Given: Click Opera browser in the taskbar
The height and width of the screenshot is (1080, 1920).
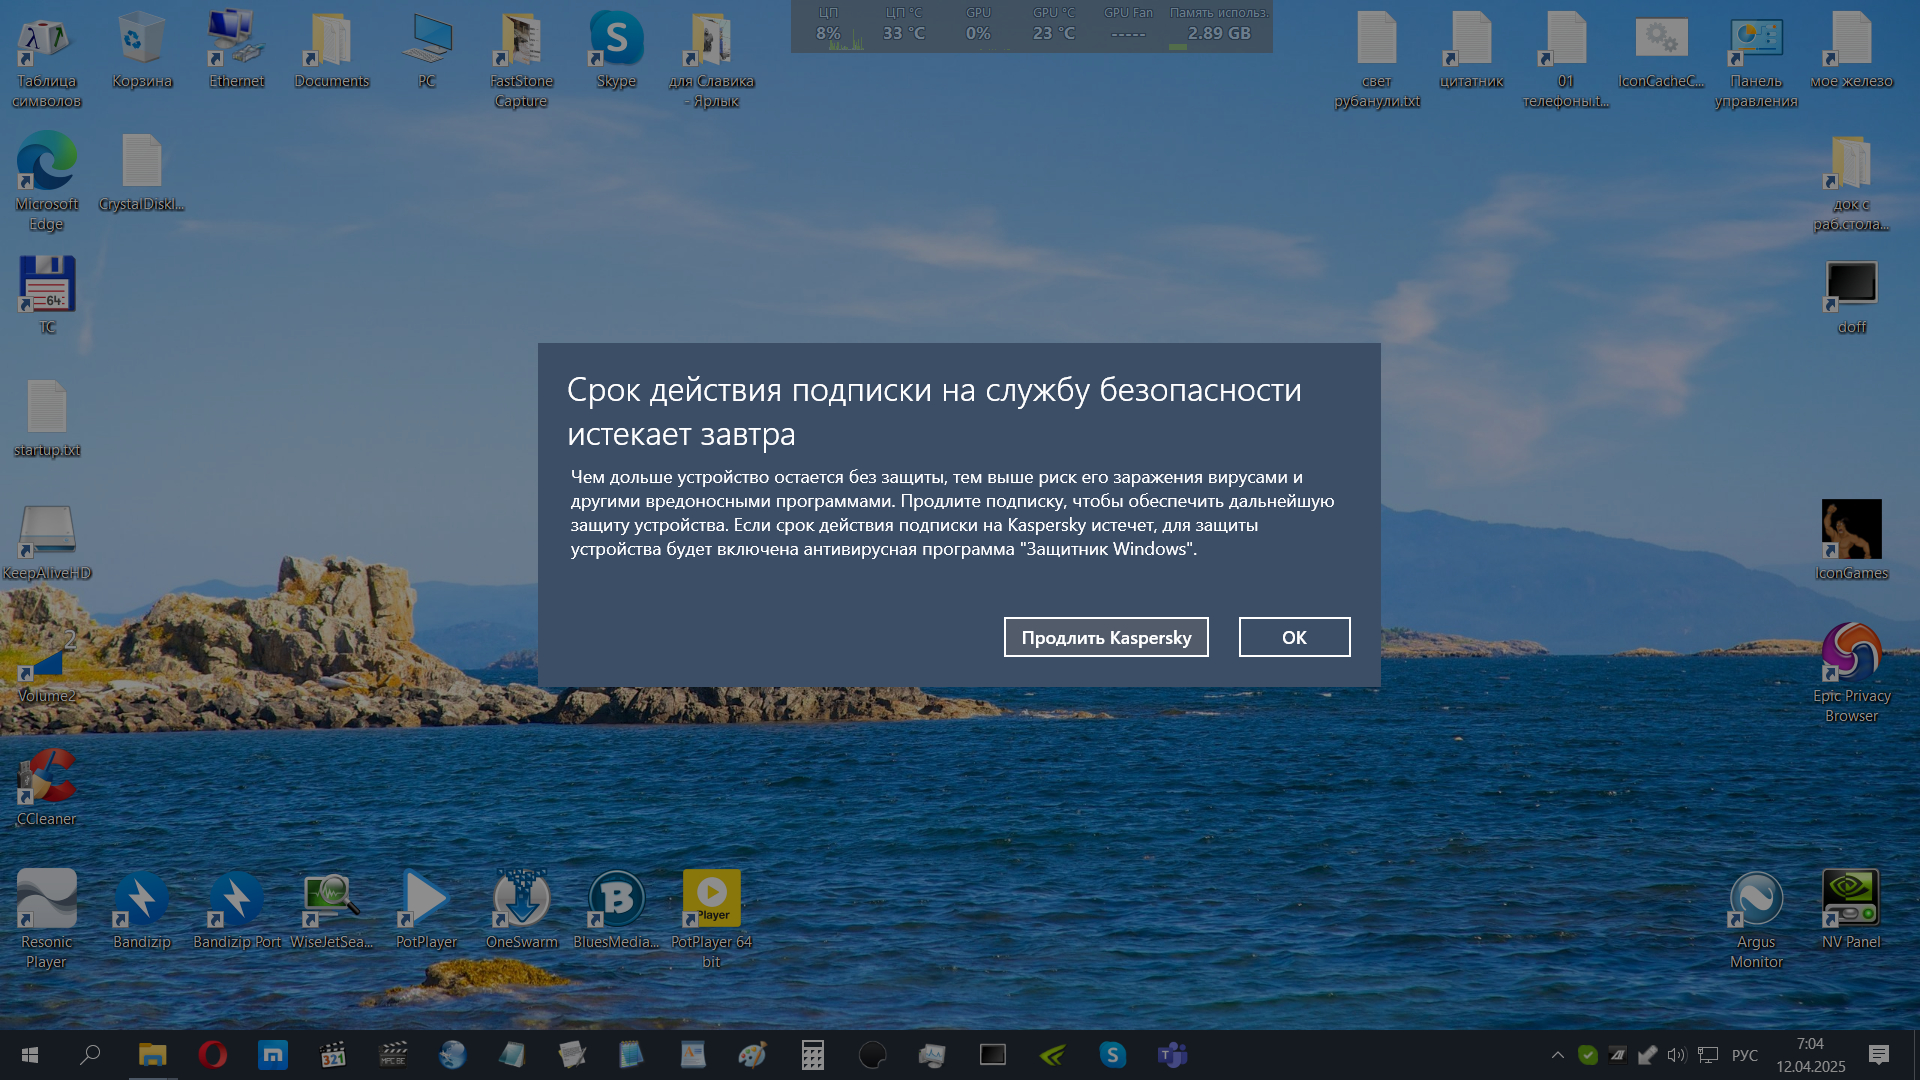Looking at the screenshot, I should [x=212, y=1054].
